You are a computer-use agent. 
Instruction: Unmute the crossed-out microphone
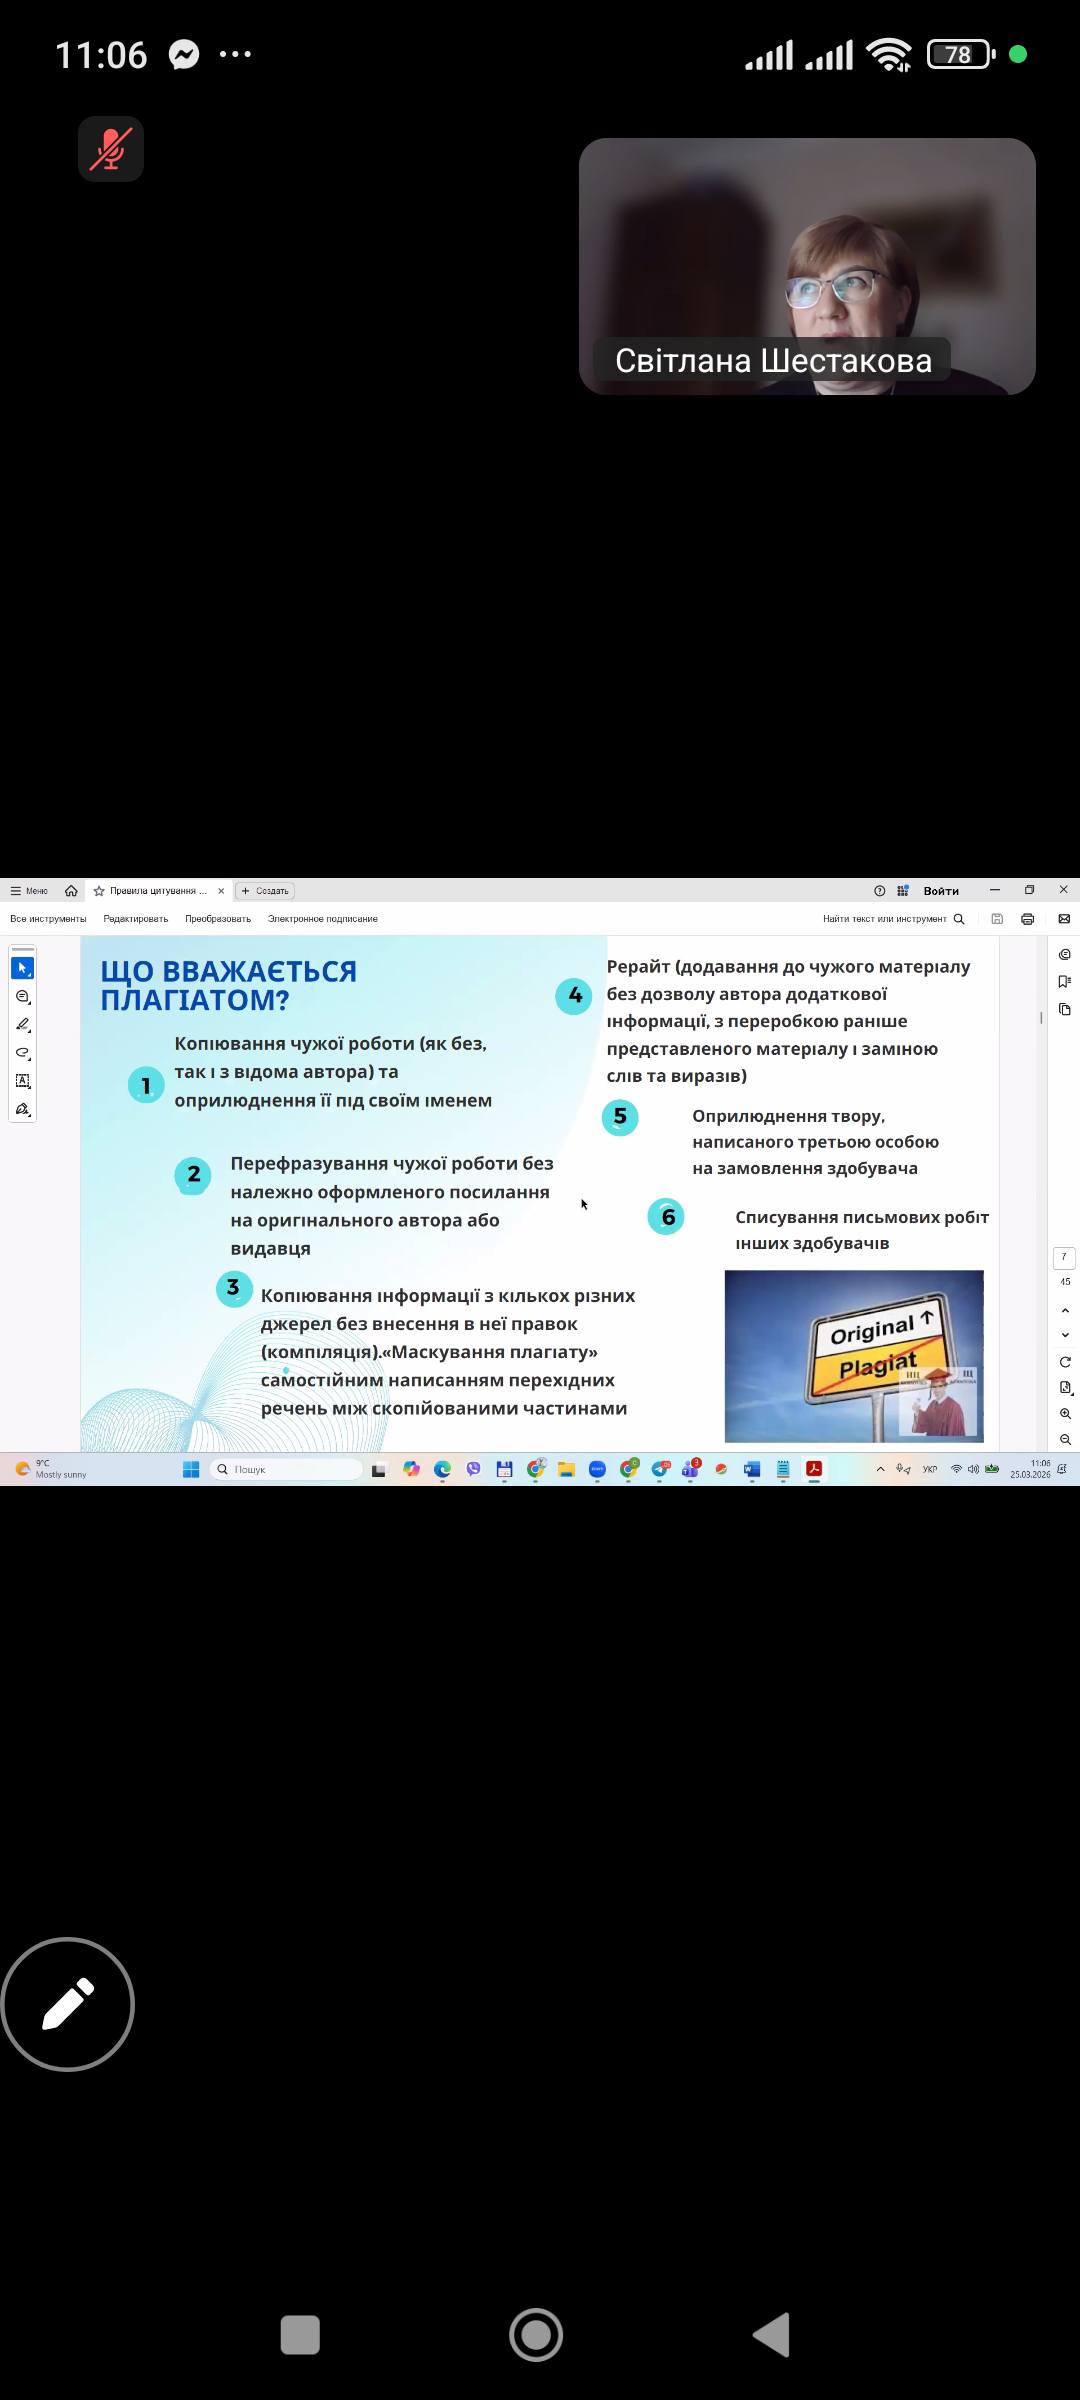(111, 149)
